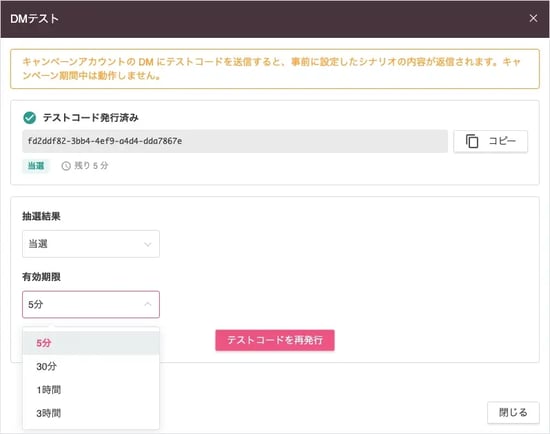Choose 30分 from the expiry list
Screen dimensions: 550x434
click(91, 367)
